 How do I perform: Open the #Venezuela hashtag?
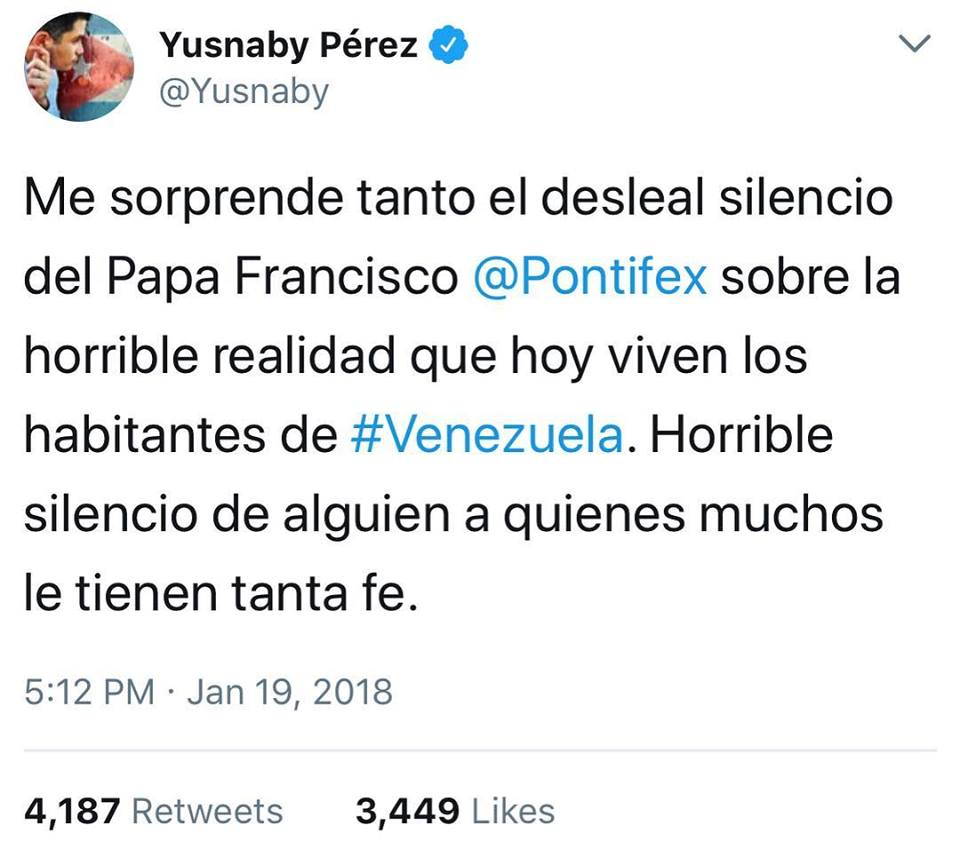(x=489, y=437)
